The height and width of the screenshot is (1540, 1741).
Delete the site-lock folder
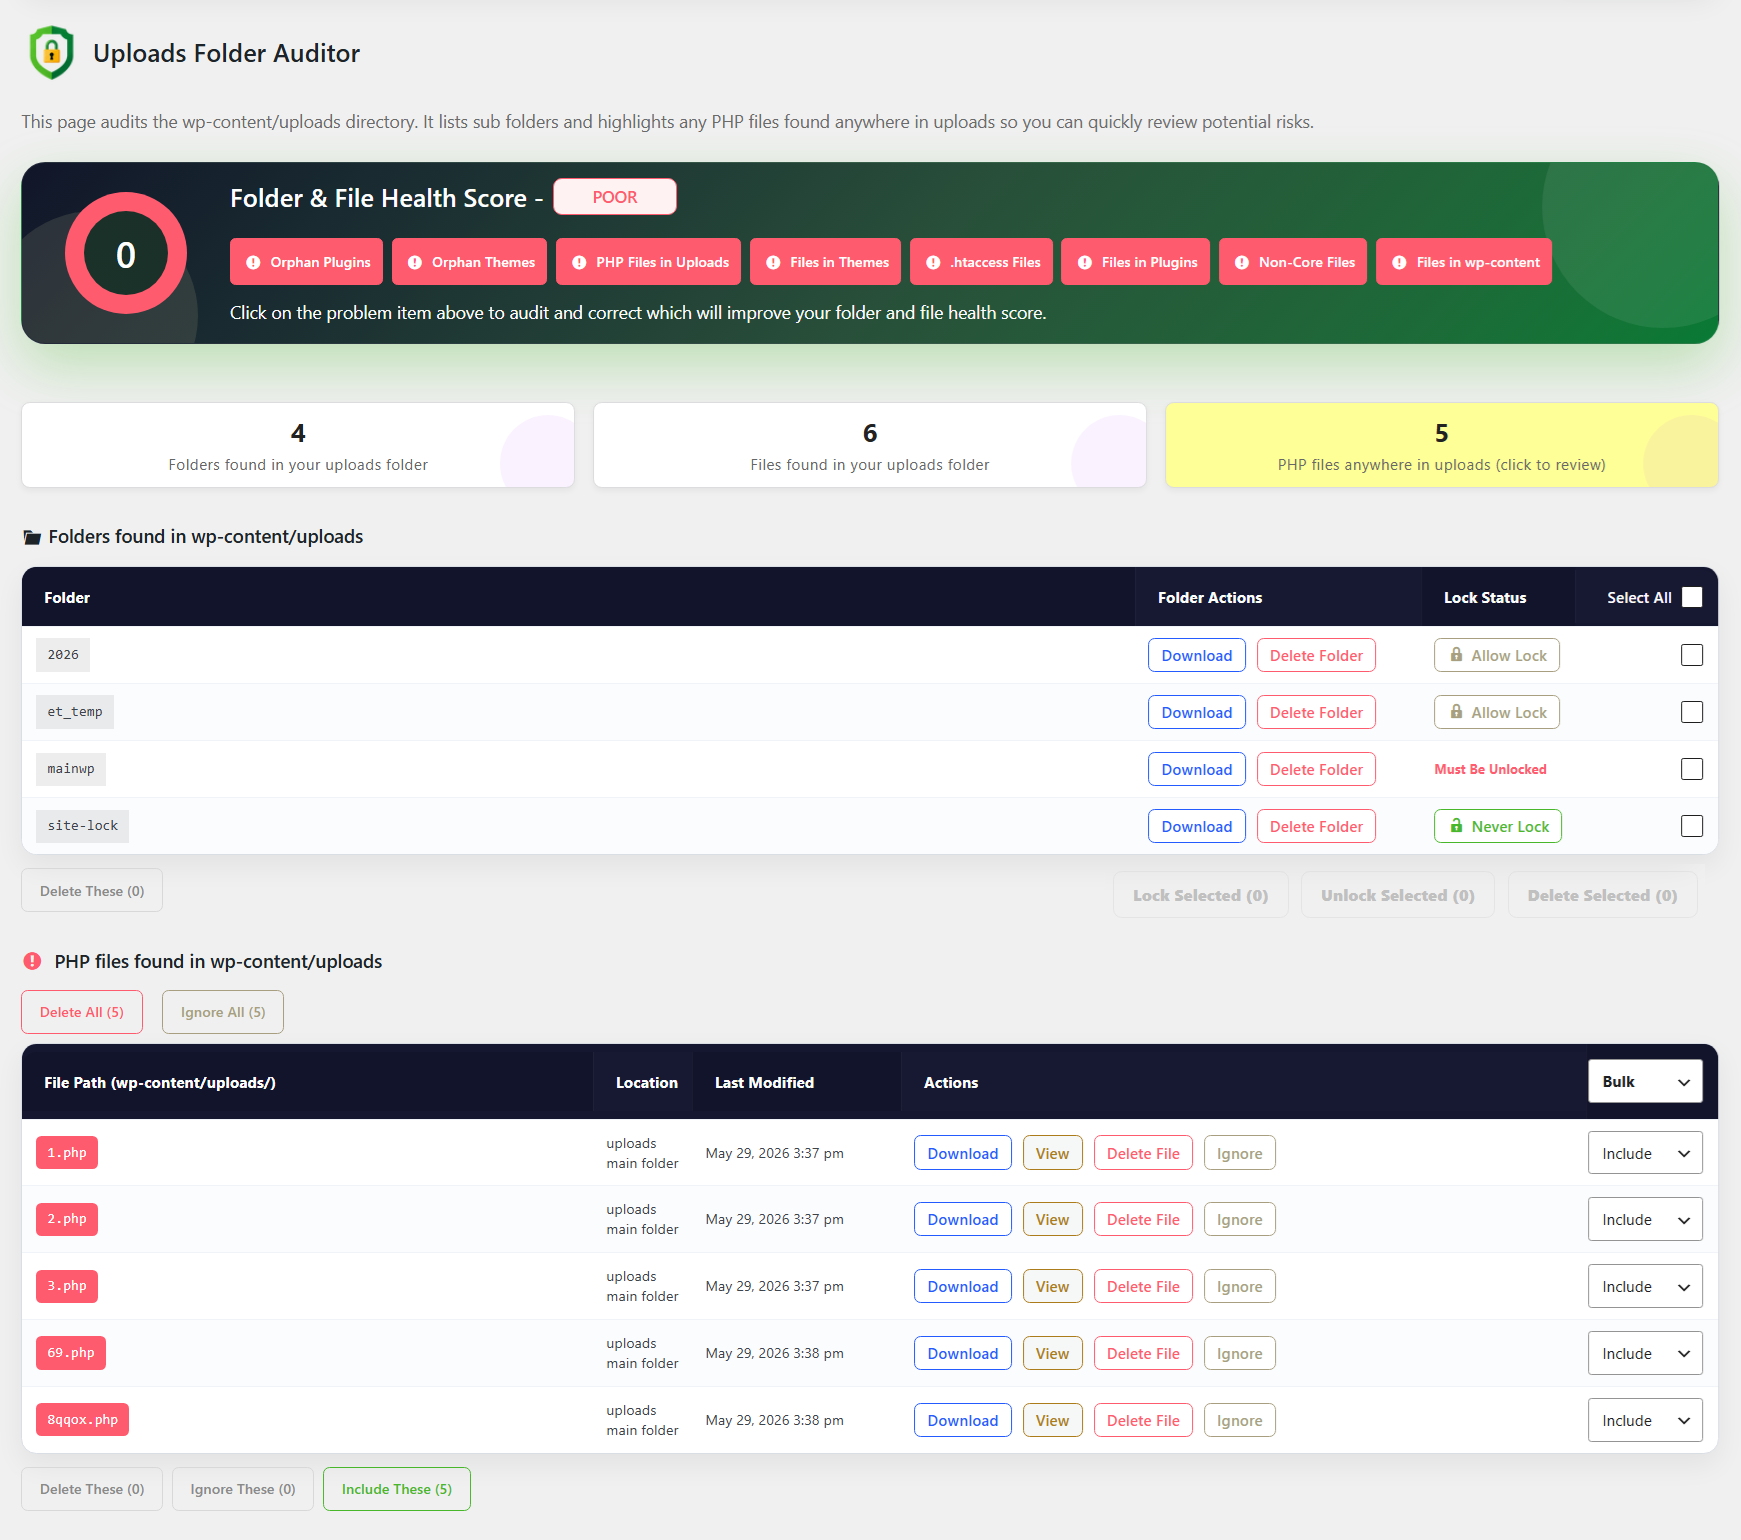click(1316, 826)
